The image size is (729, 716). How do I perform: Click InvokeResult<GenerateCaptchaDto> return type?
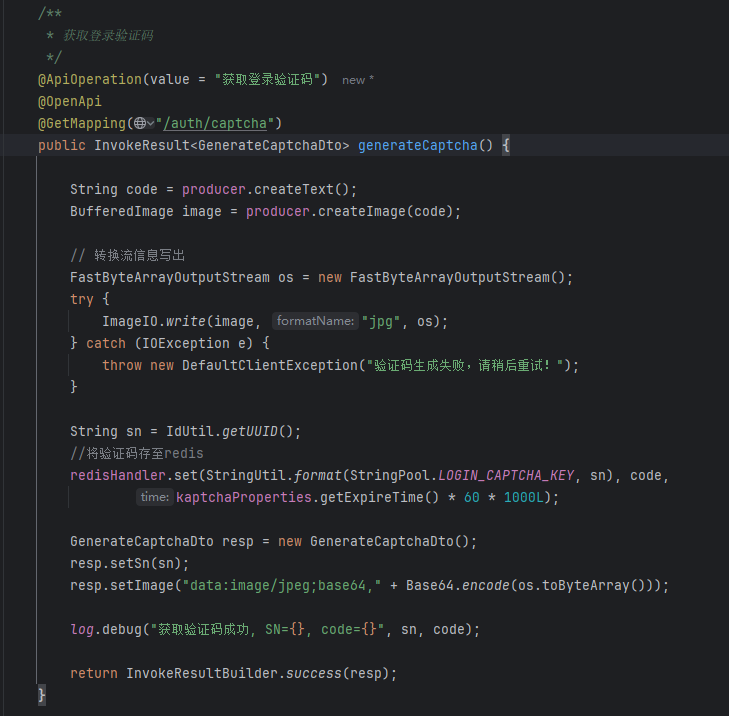pos(222,146)
